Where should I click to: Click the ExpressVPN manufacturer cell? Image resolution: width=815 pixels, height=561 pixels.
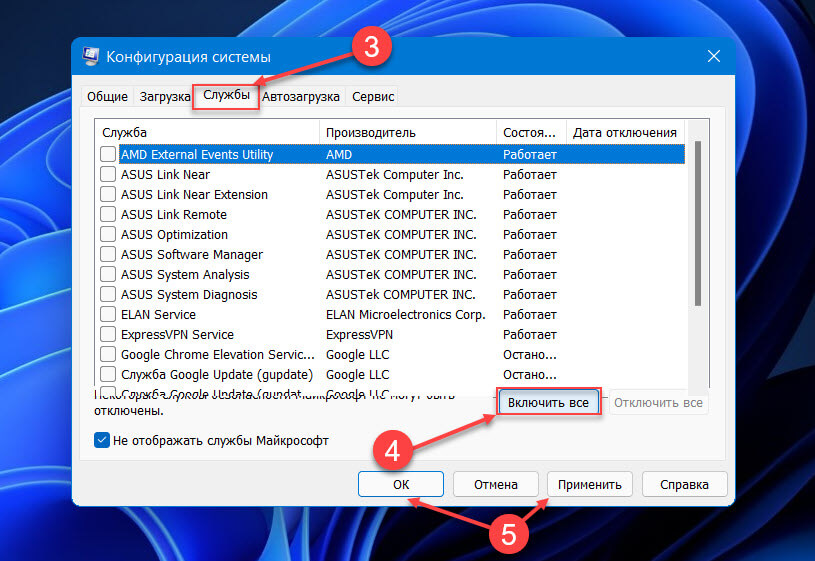tap(359, 335)
